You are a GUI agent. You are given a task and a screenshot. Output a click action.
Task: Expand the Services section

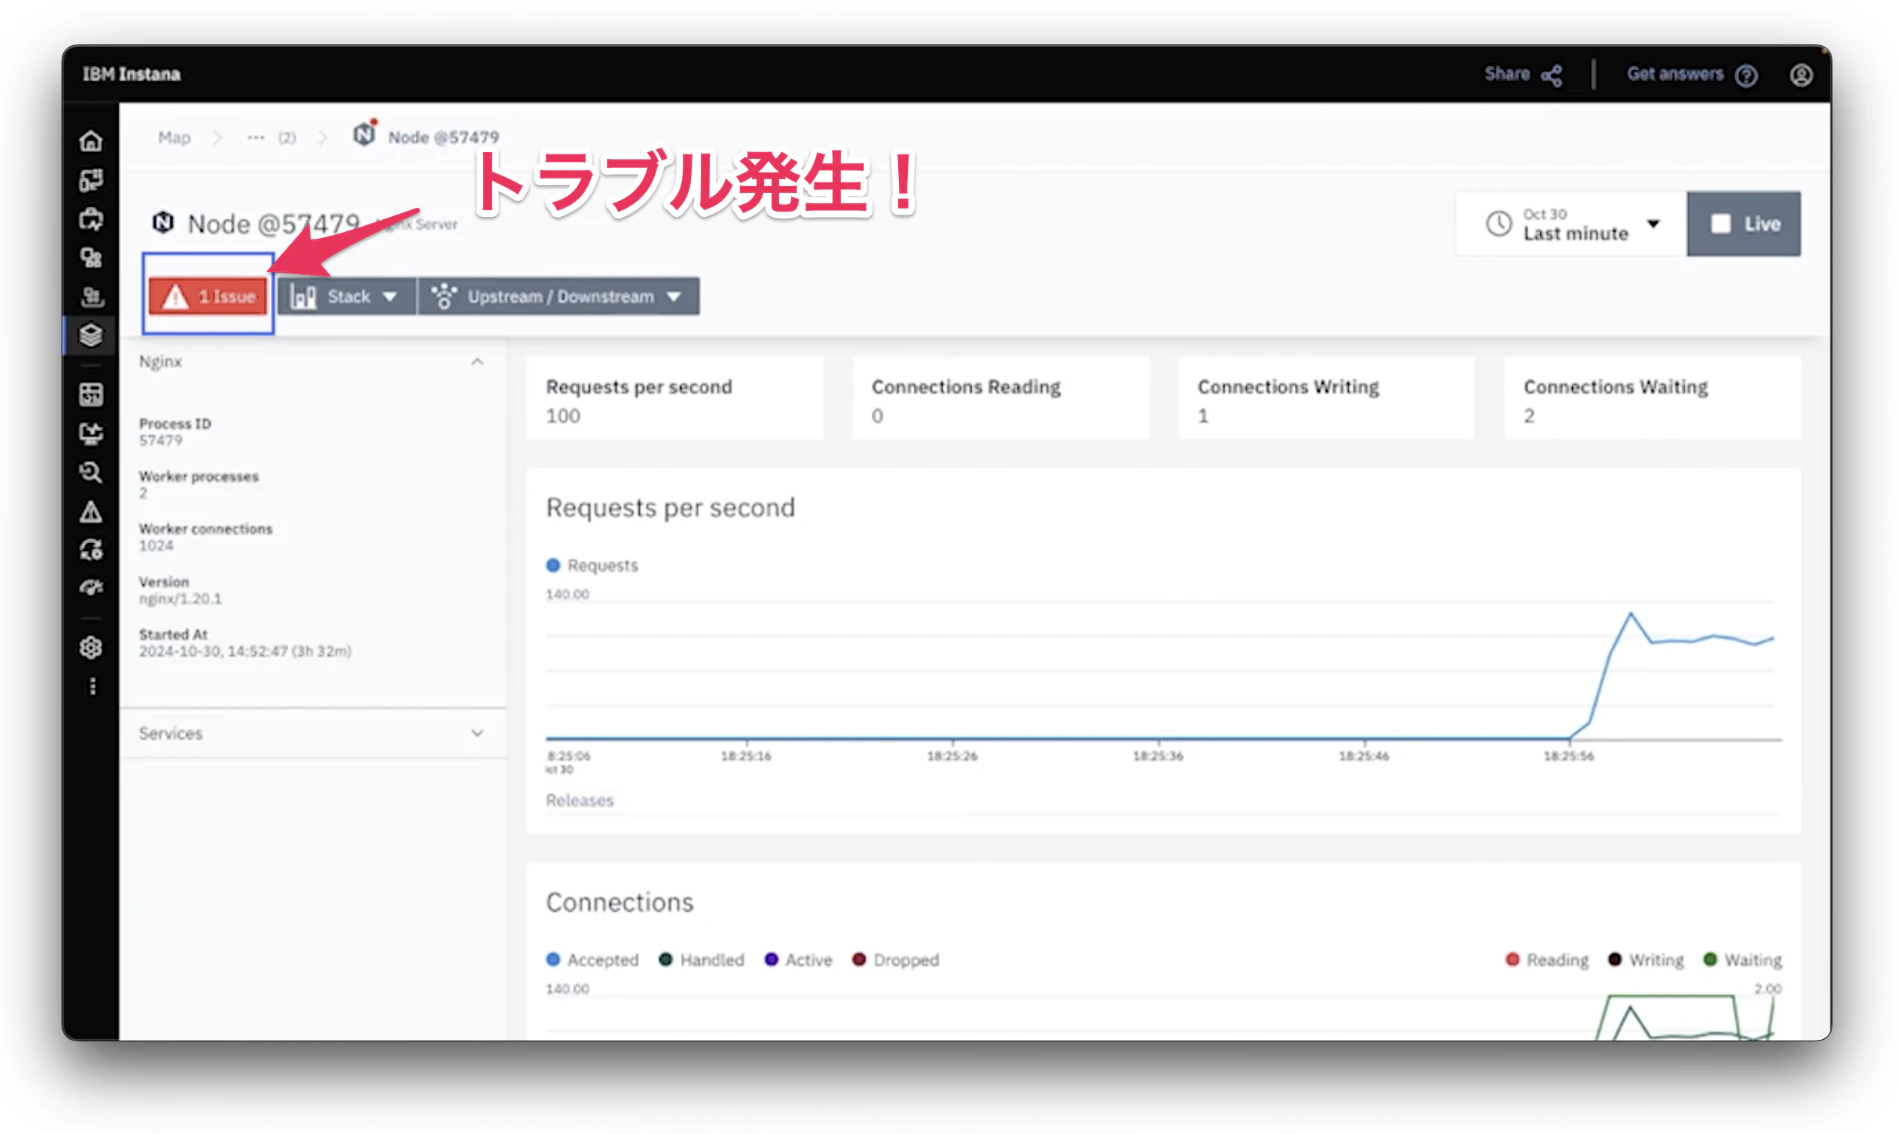point(477,733)
